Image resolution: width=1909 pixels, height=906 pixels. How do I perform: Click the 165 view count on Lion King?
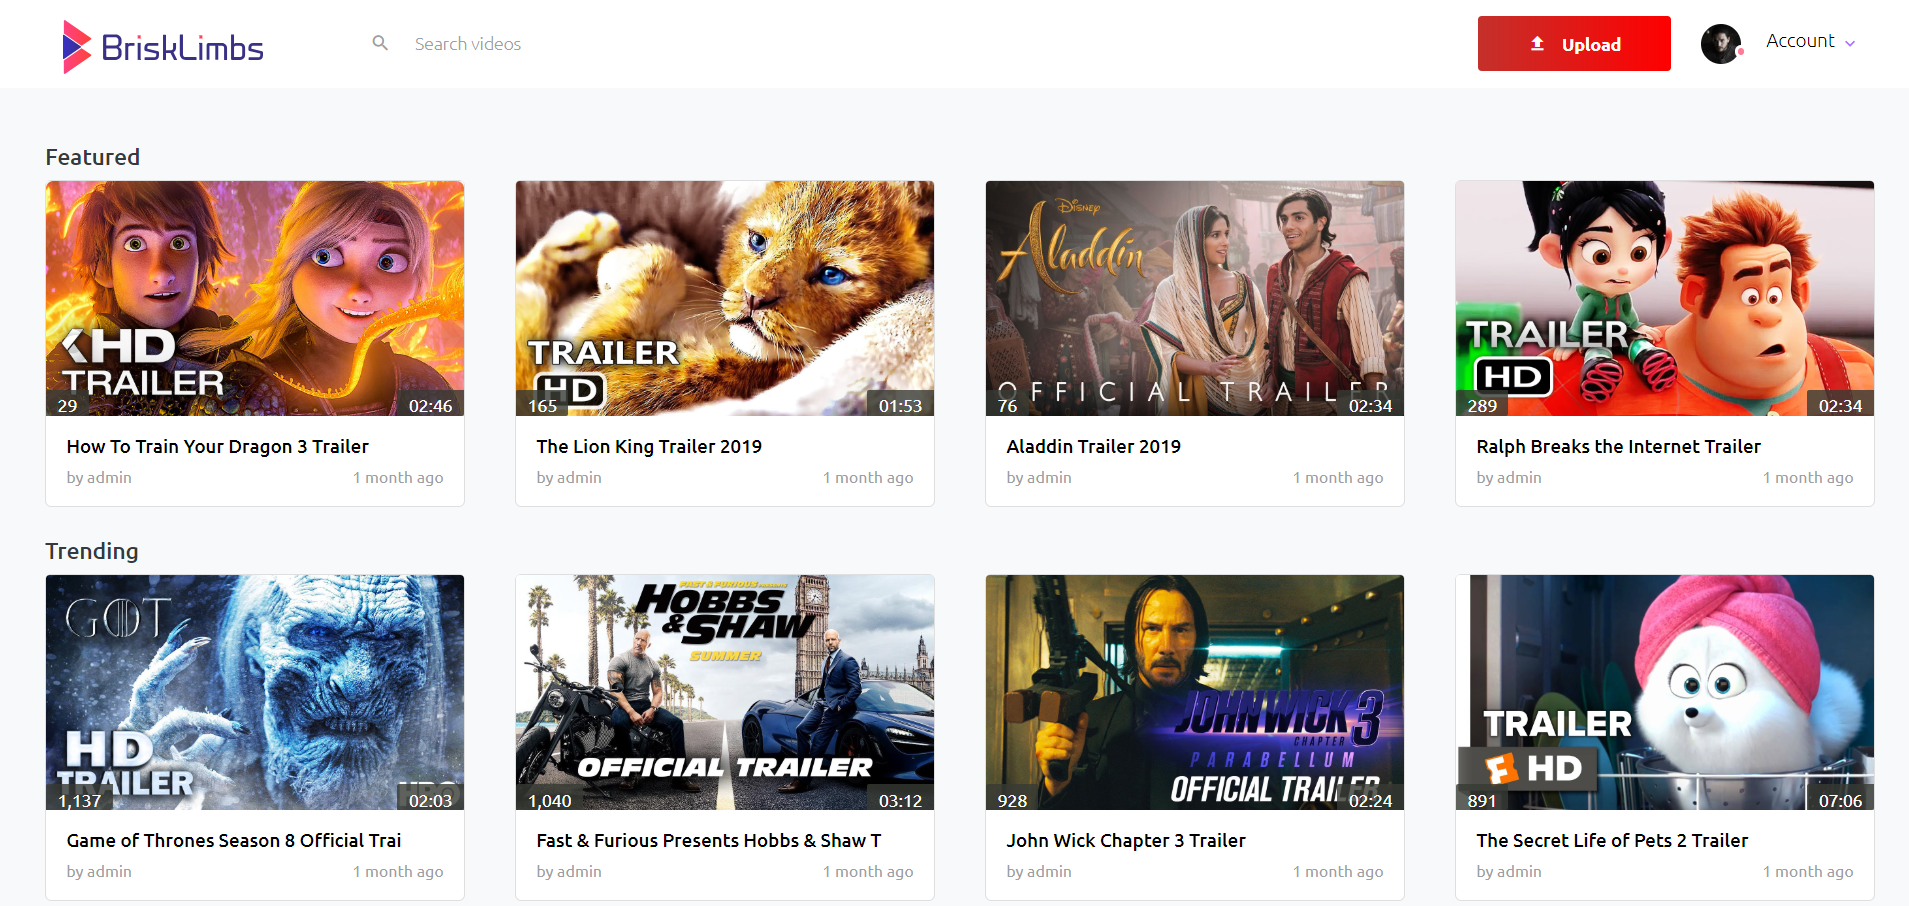(x=542, y=405)
